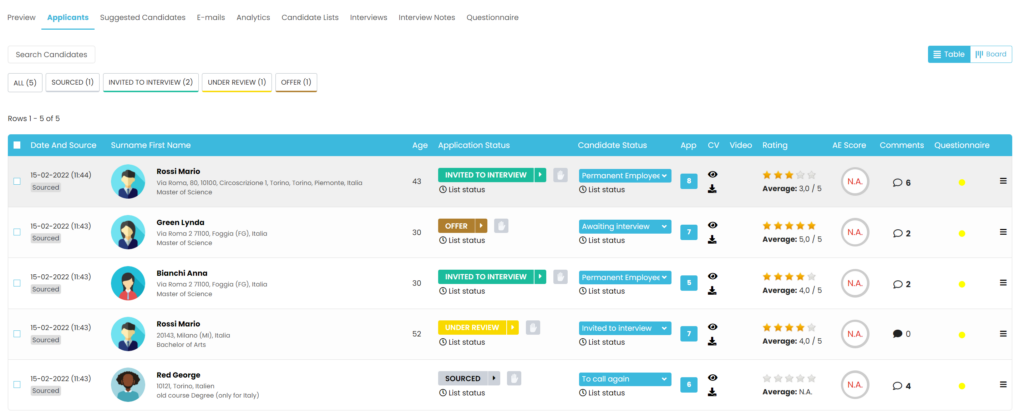This screenshot has height=419, width=1024.
Task: Go to the Preview tab
Action: pyautogui.click(x=22, y=18)
